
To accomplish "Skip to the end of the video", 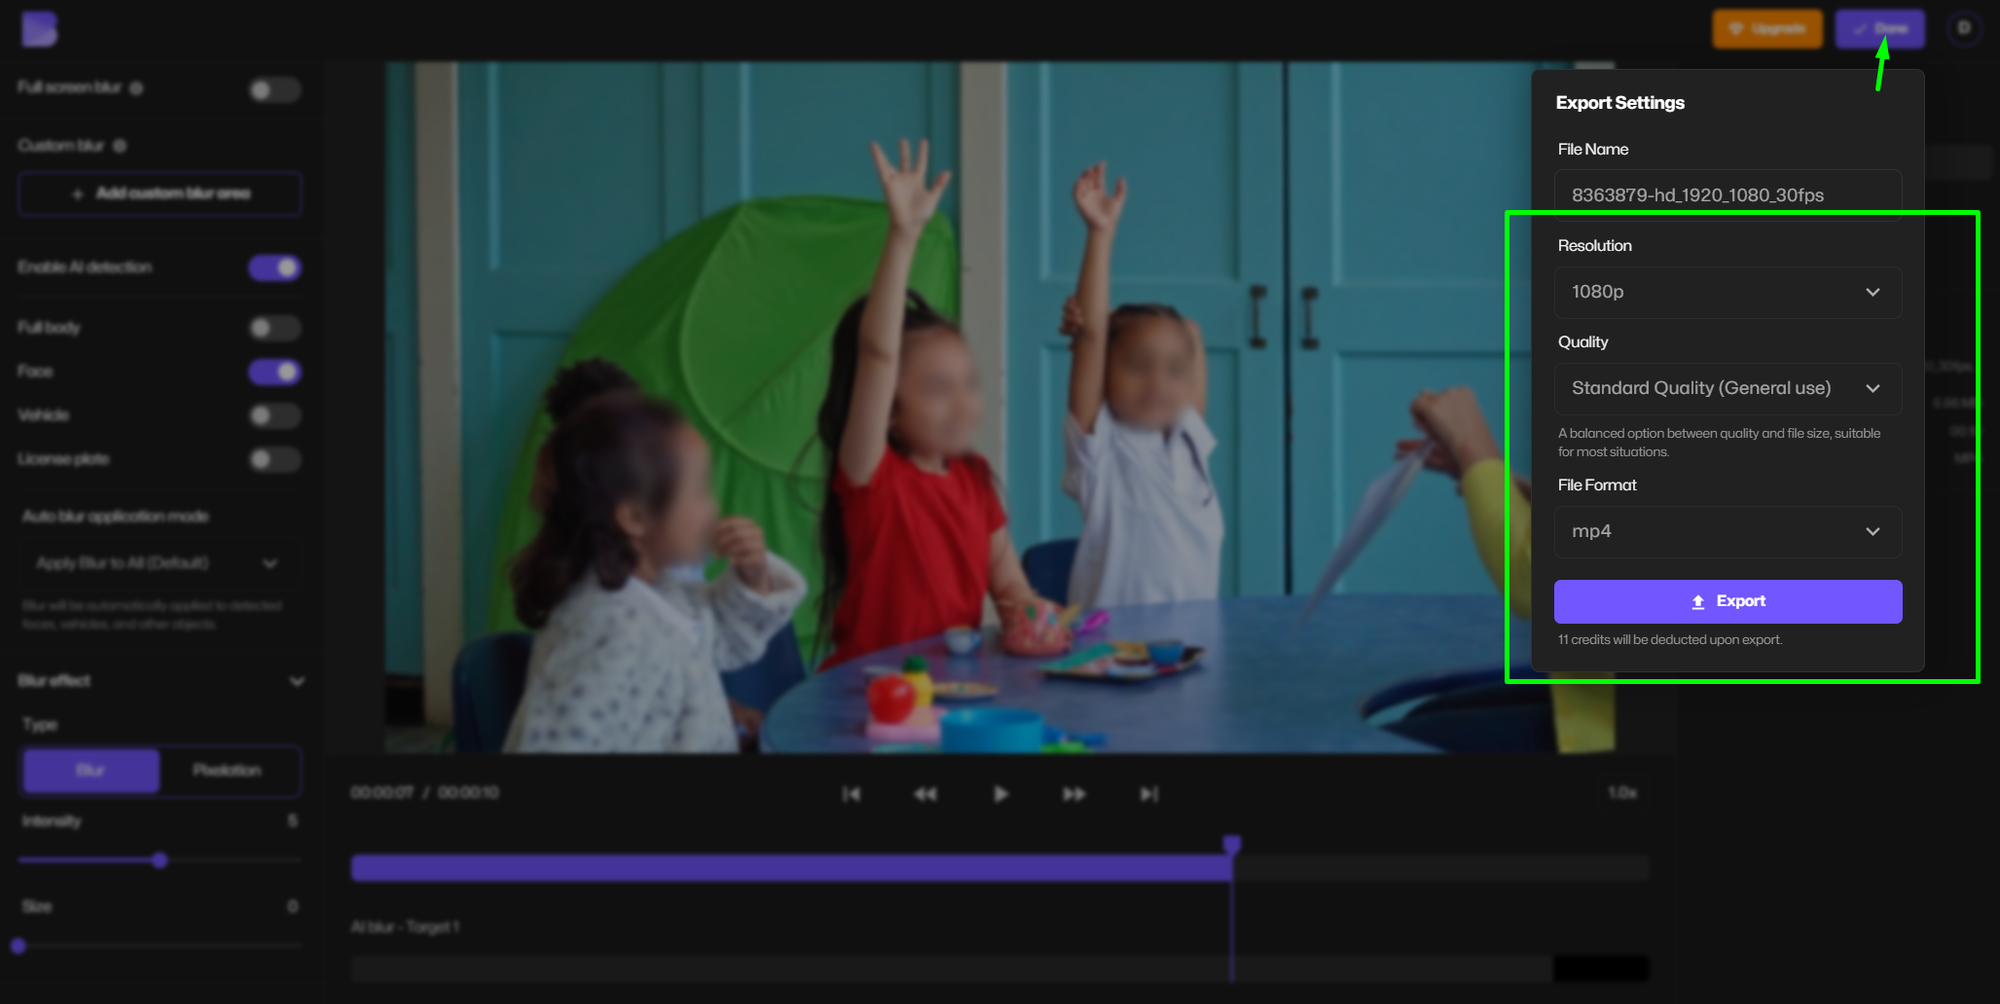I will 1149,794.
